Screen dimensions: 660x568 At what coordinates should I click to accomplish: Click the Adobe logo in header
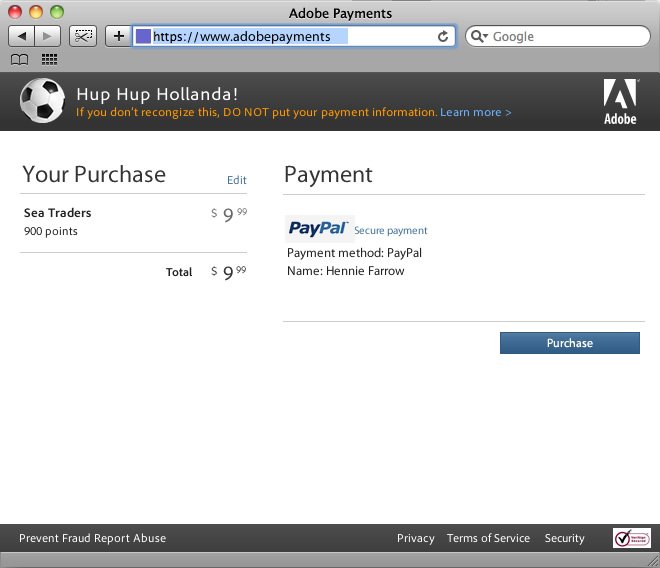coord(620,102)
